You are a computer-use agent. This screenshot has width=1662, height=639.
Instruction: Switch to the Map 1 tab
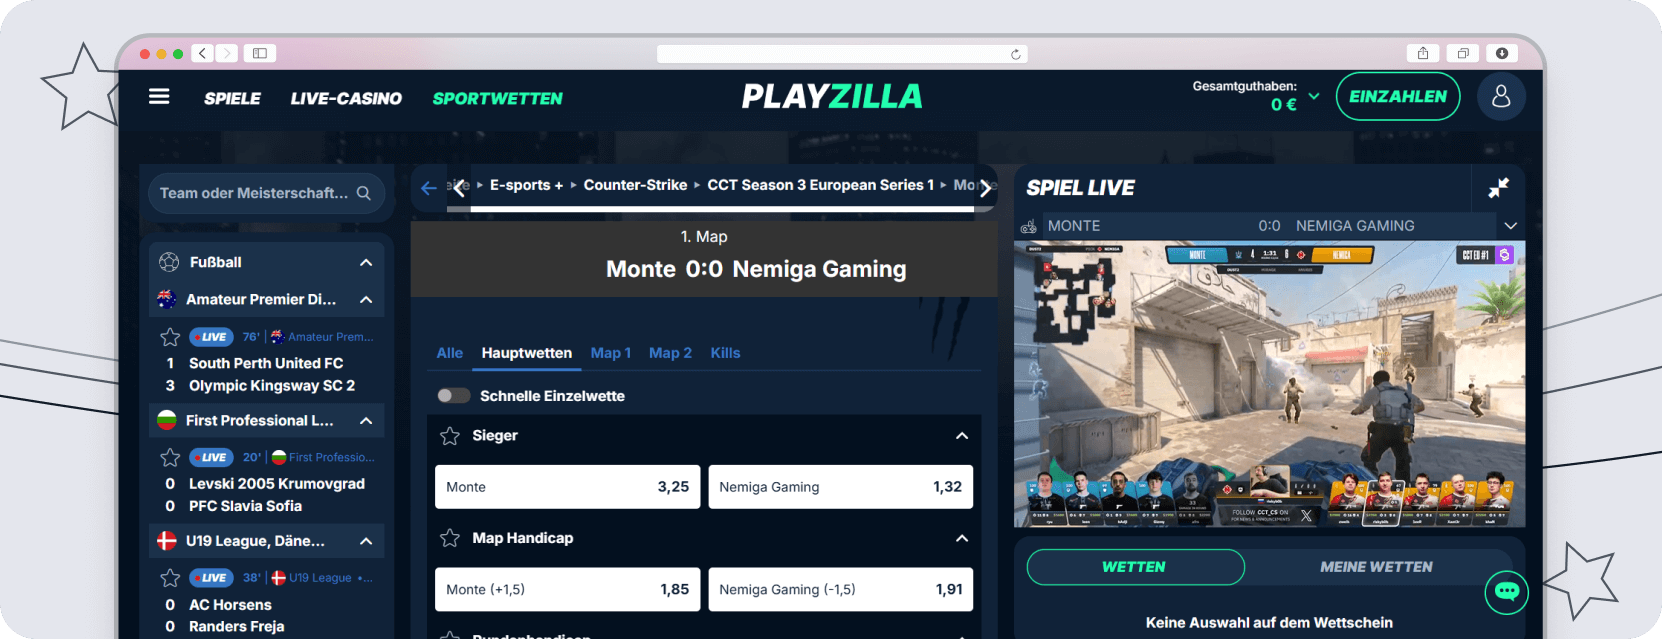coord(611,353)
